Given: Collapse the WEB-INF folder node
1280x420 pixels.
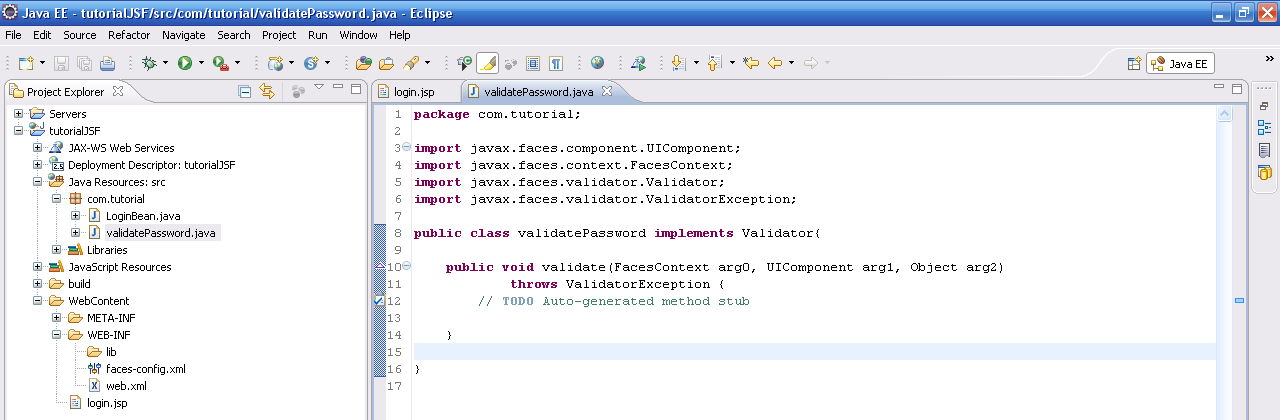Looking at the screenshot, I should tap(57, 335).
